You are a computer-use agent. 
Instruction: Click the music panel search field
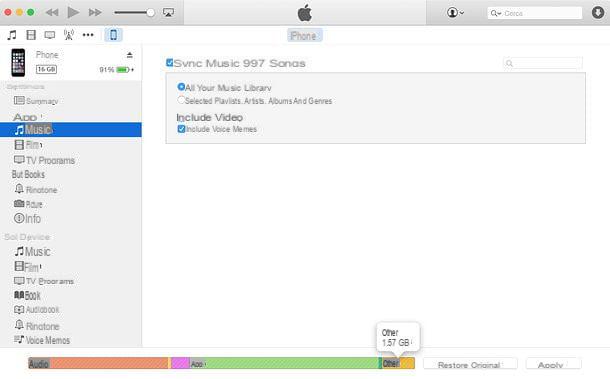tap(543, 63)
